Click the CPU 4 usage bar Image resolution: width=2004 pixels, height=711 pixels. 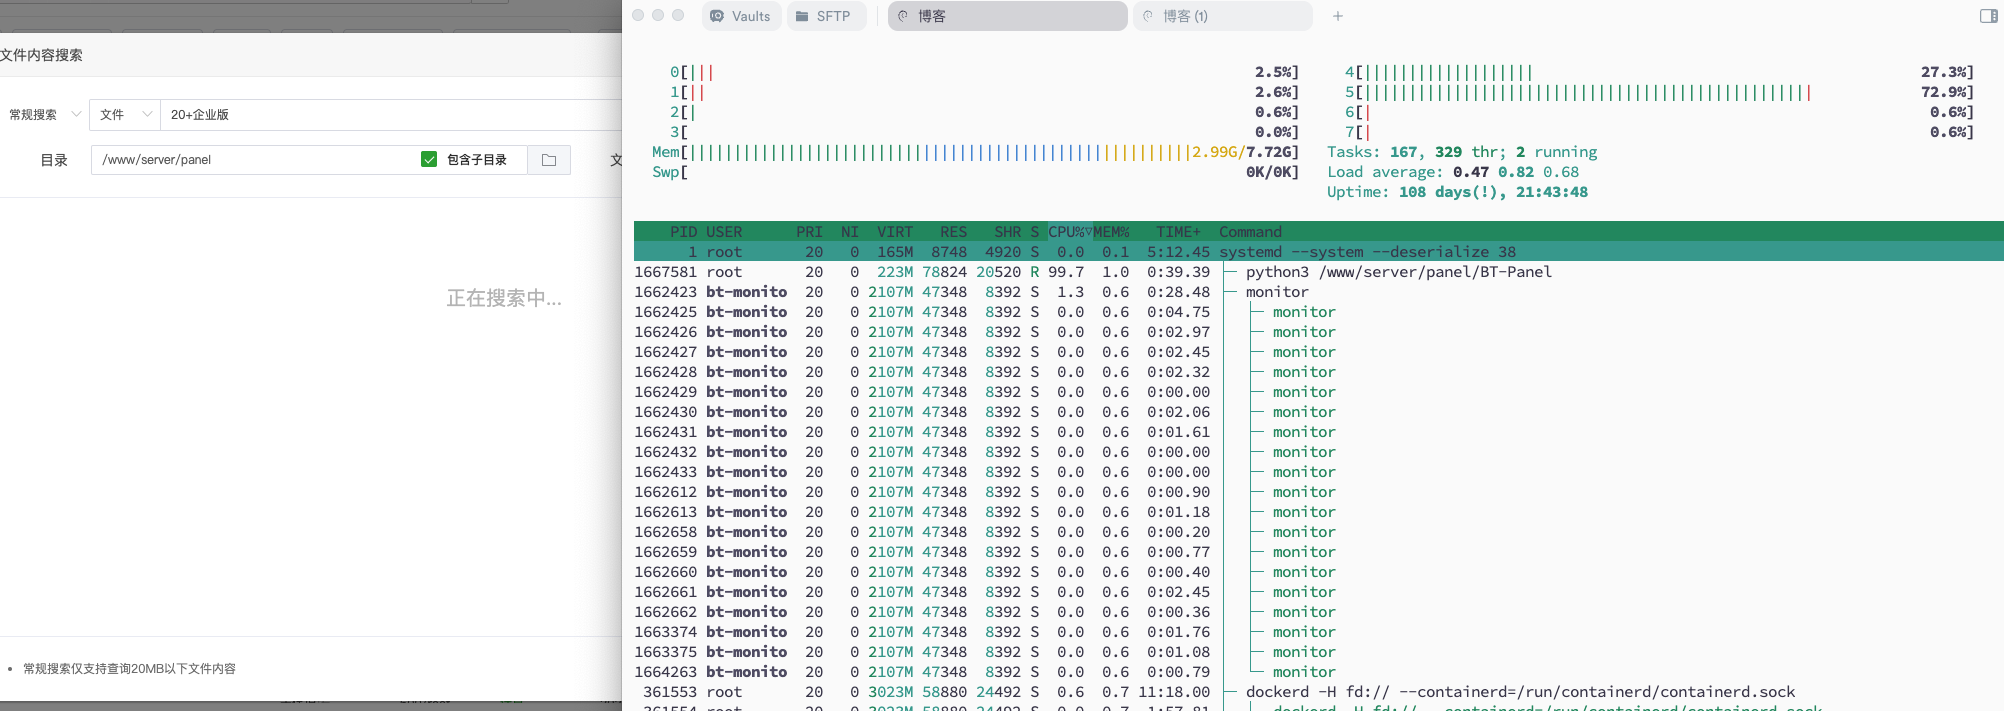tap(1659, 72)
